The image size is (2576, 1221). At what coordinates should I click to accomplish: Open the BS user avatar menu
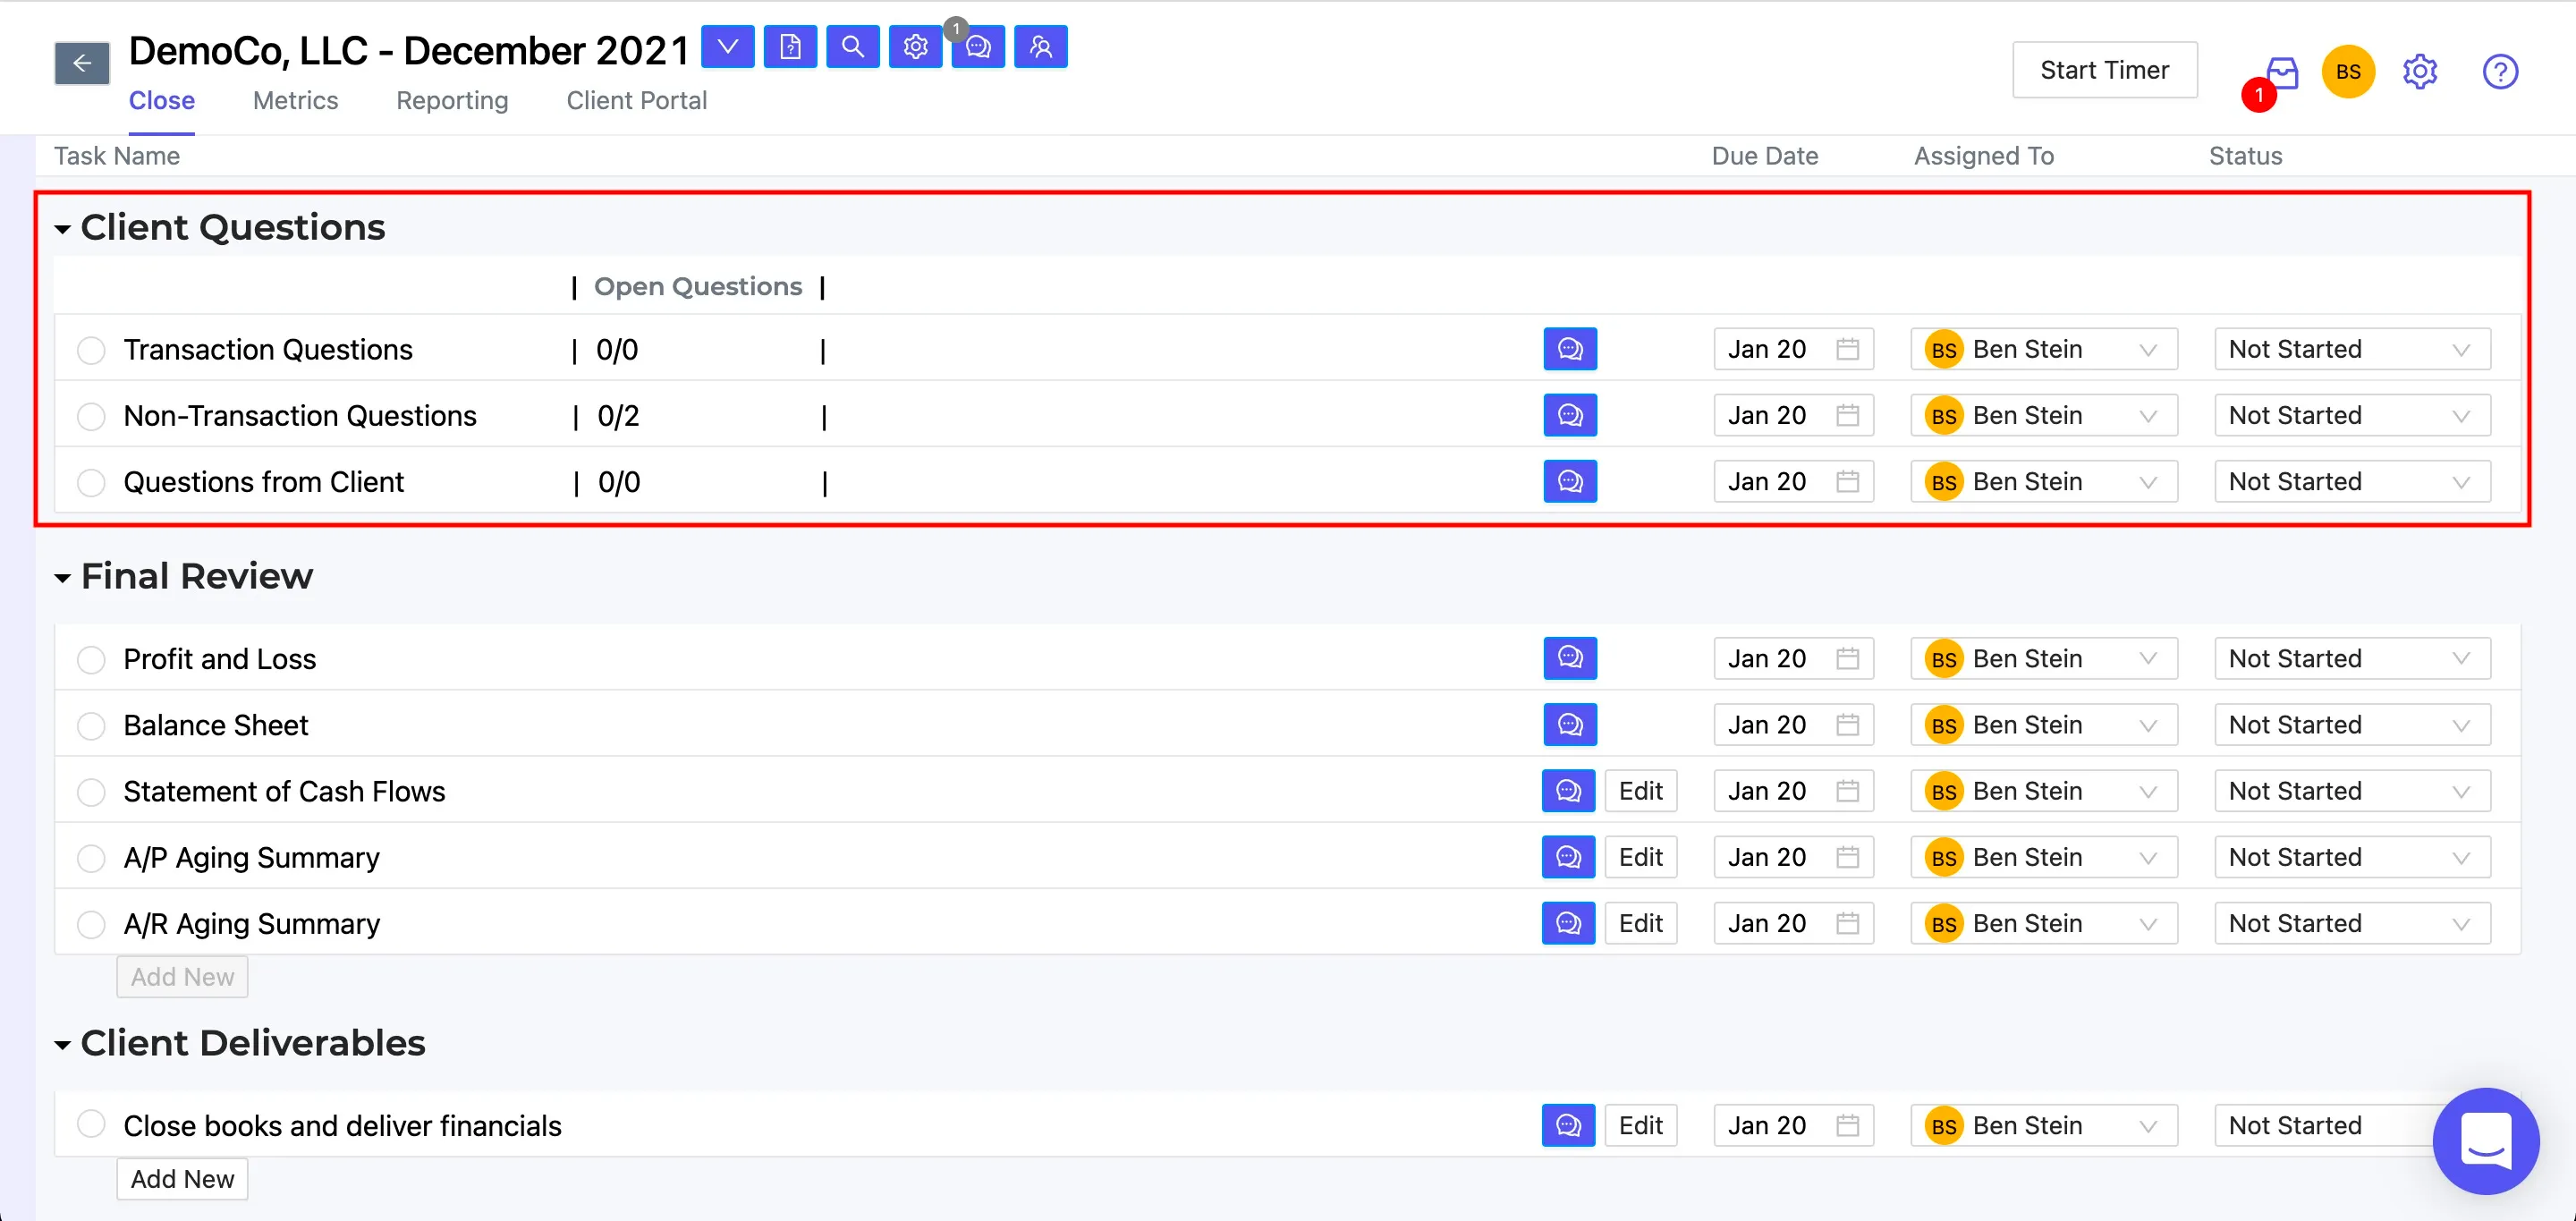coord(2348,72)
